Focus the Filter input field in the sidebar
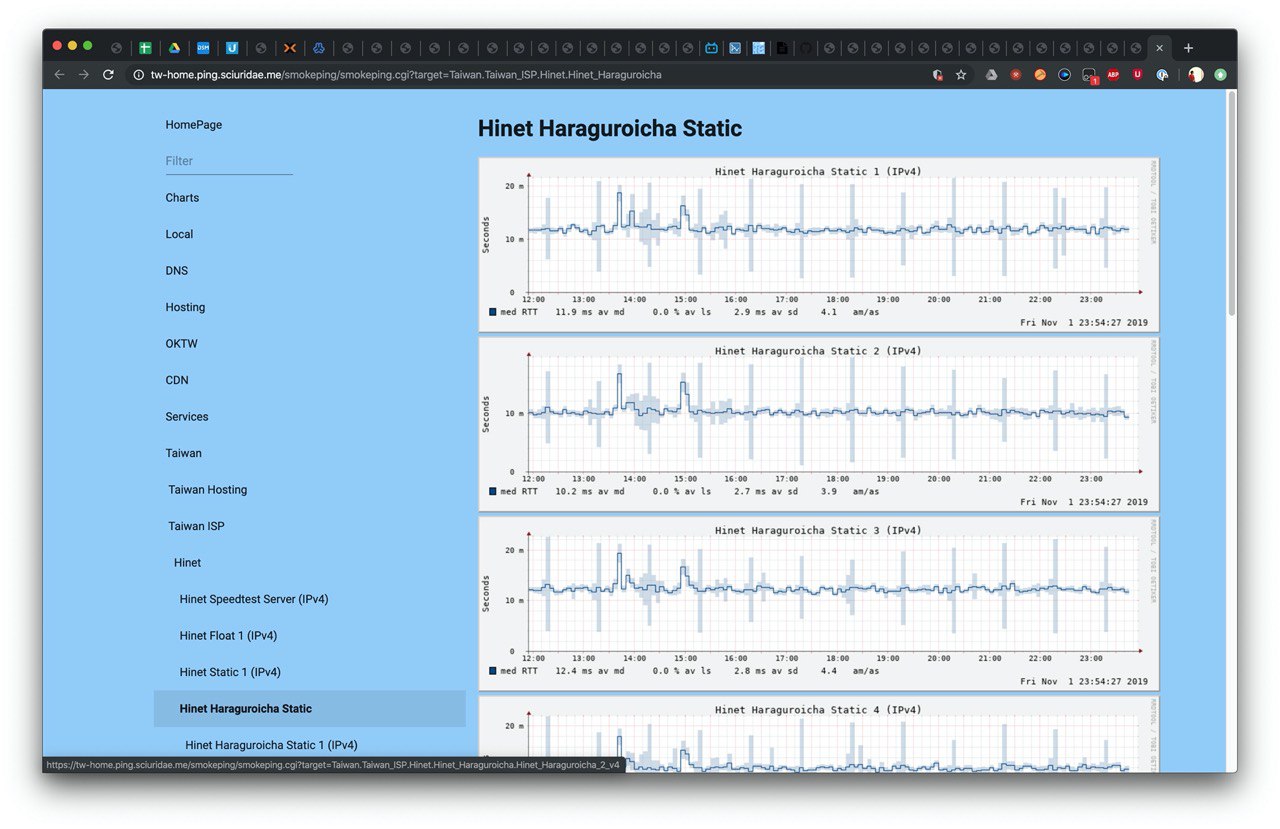The height and width of the screenshot is (829, 1280). [229, 161]
